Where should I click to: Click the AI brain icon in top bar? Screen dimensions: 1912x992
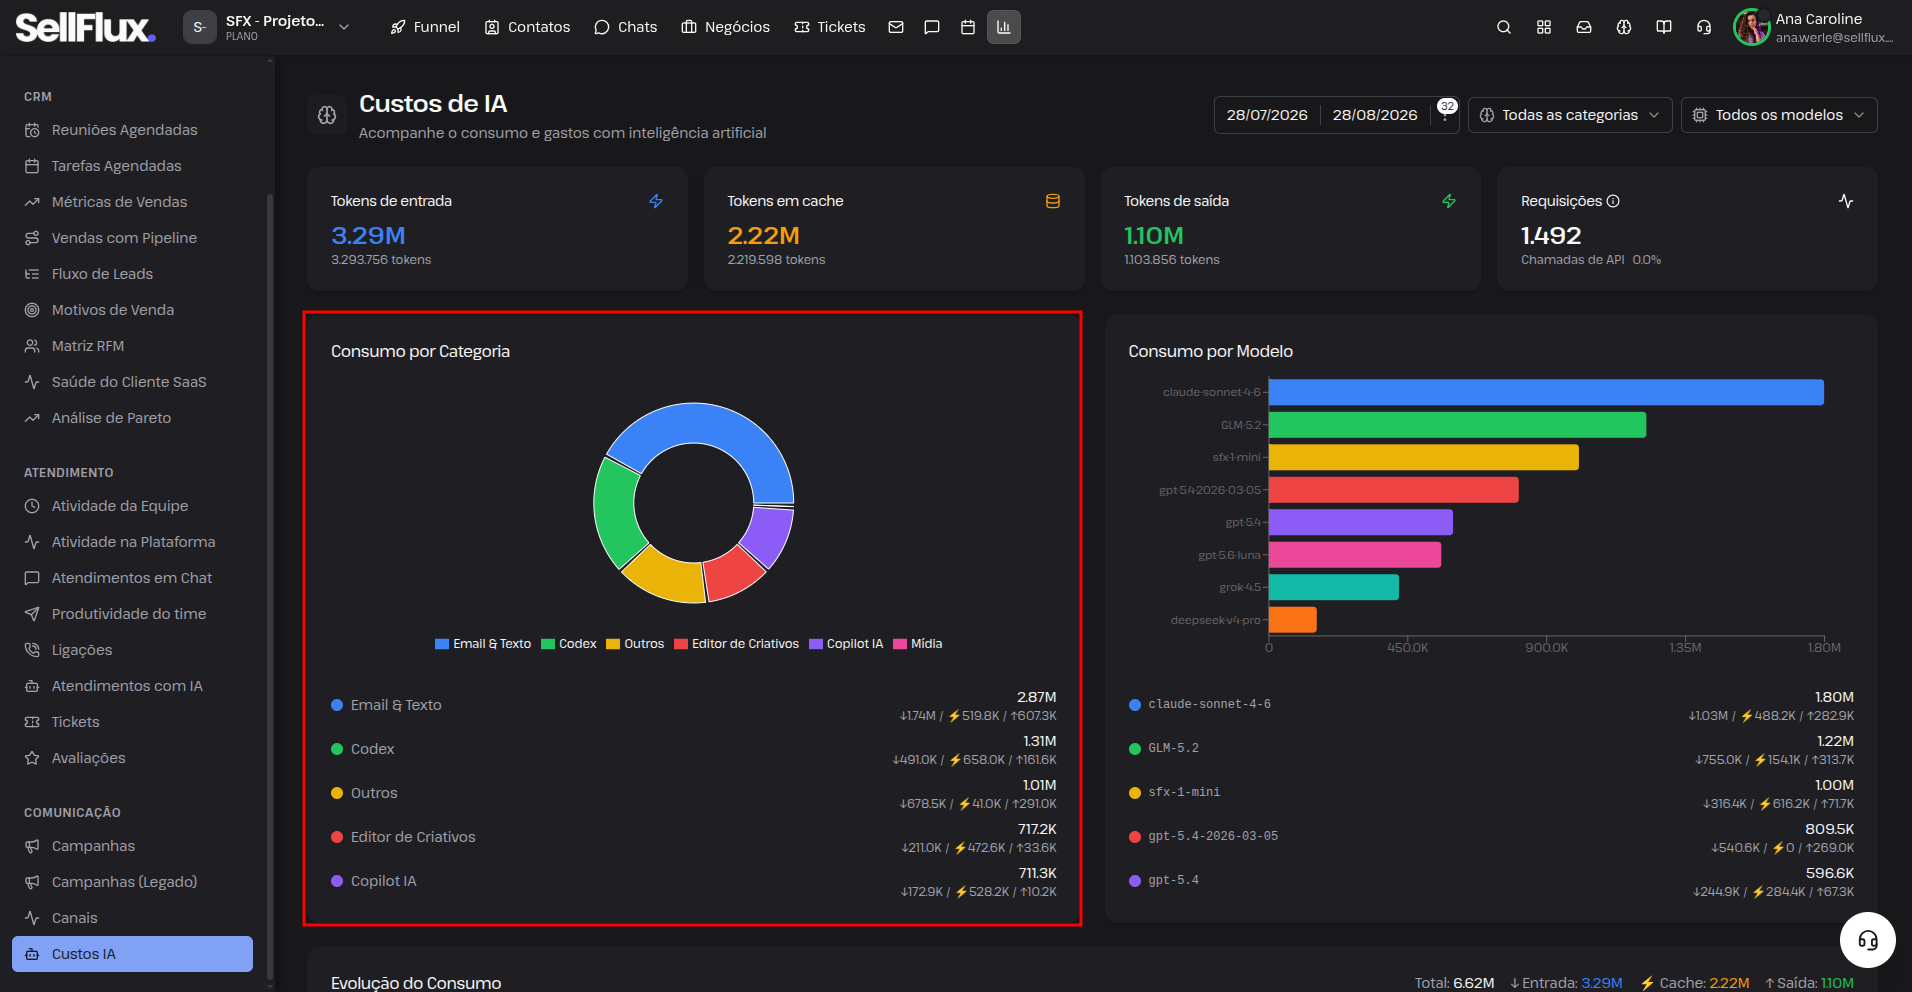(x=1624, y=27)
